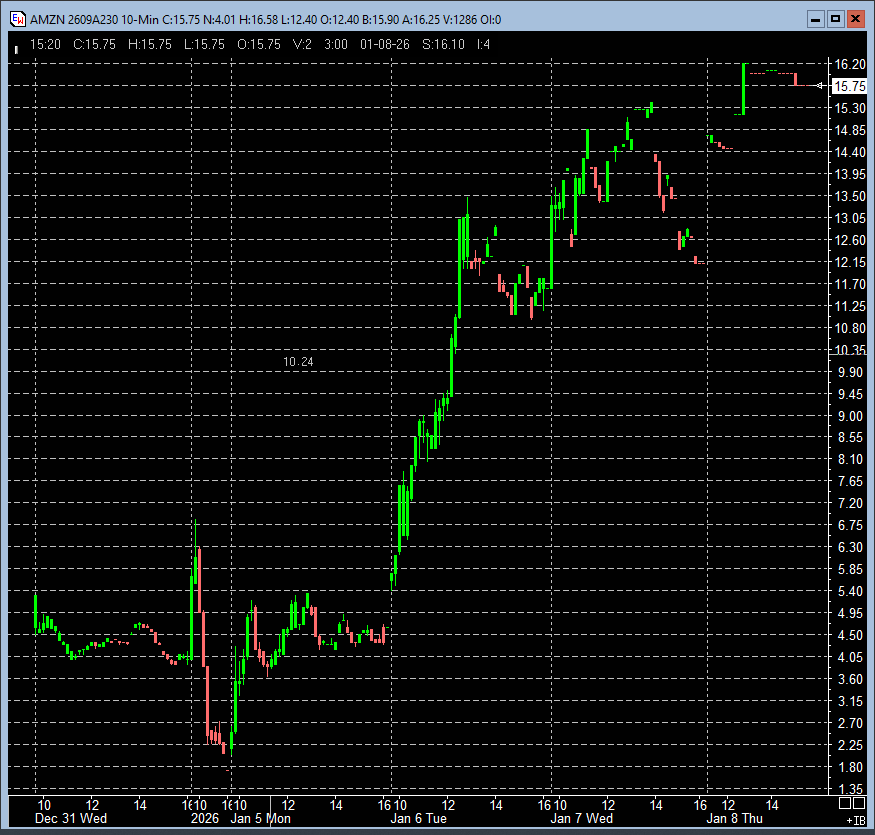Click the highlighted 15.75 current price tag
This screenshot has height=835, width=875.
point(848,87)
